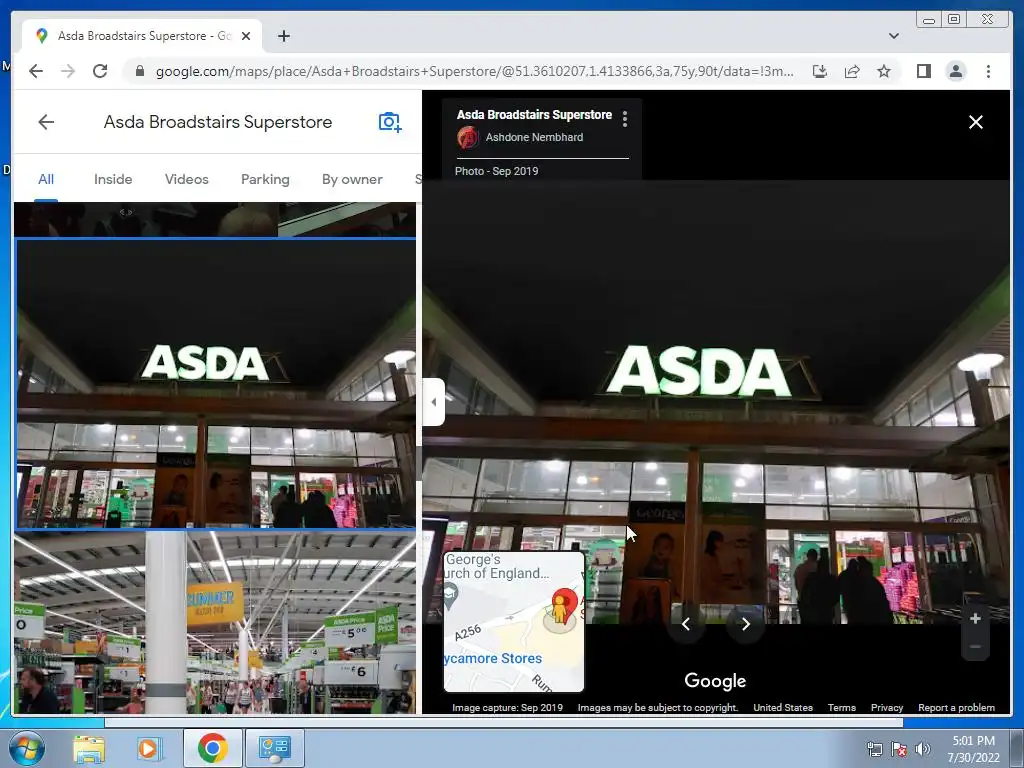Toggle the Chrome side panel icon
Viewport: 1024px width, 768px height.
click(923, 71)
